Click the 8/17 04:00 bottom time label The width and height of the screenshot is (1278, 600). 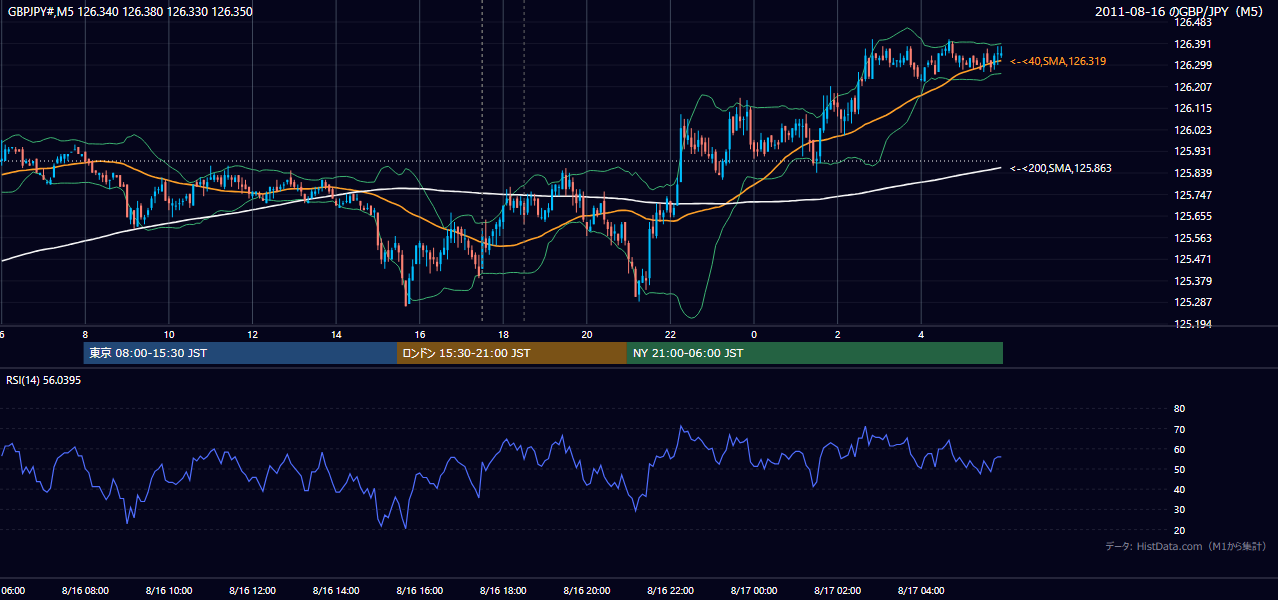(921, 591)
